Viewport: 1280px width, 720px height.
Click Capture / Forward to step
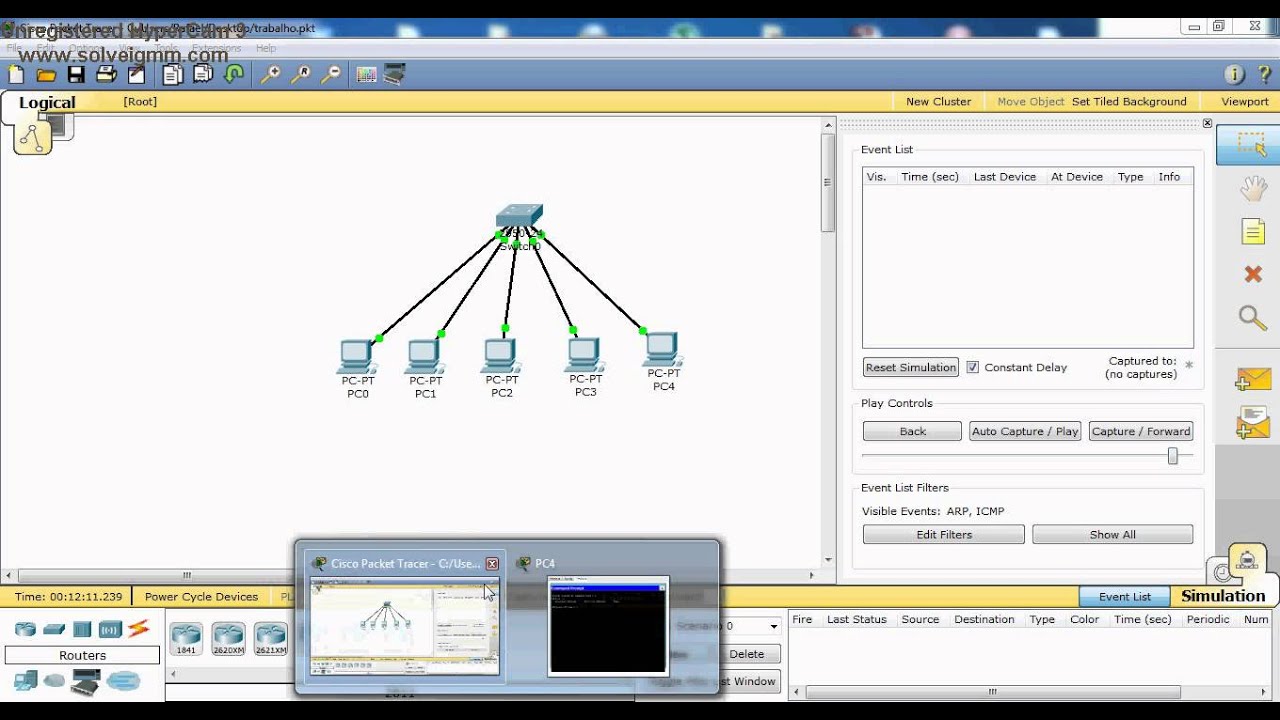point(1141,431)
